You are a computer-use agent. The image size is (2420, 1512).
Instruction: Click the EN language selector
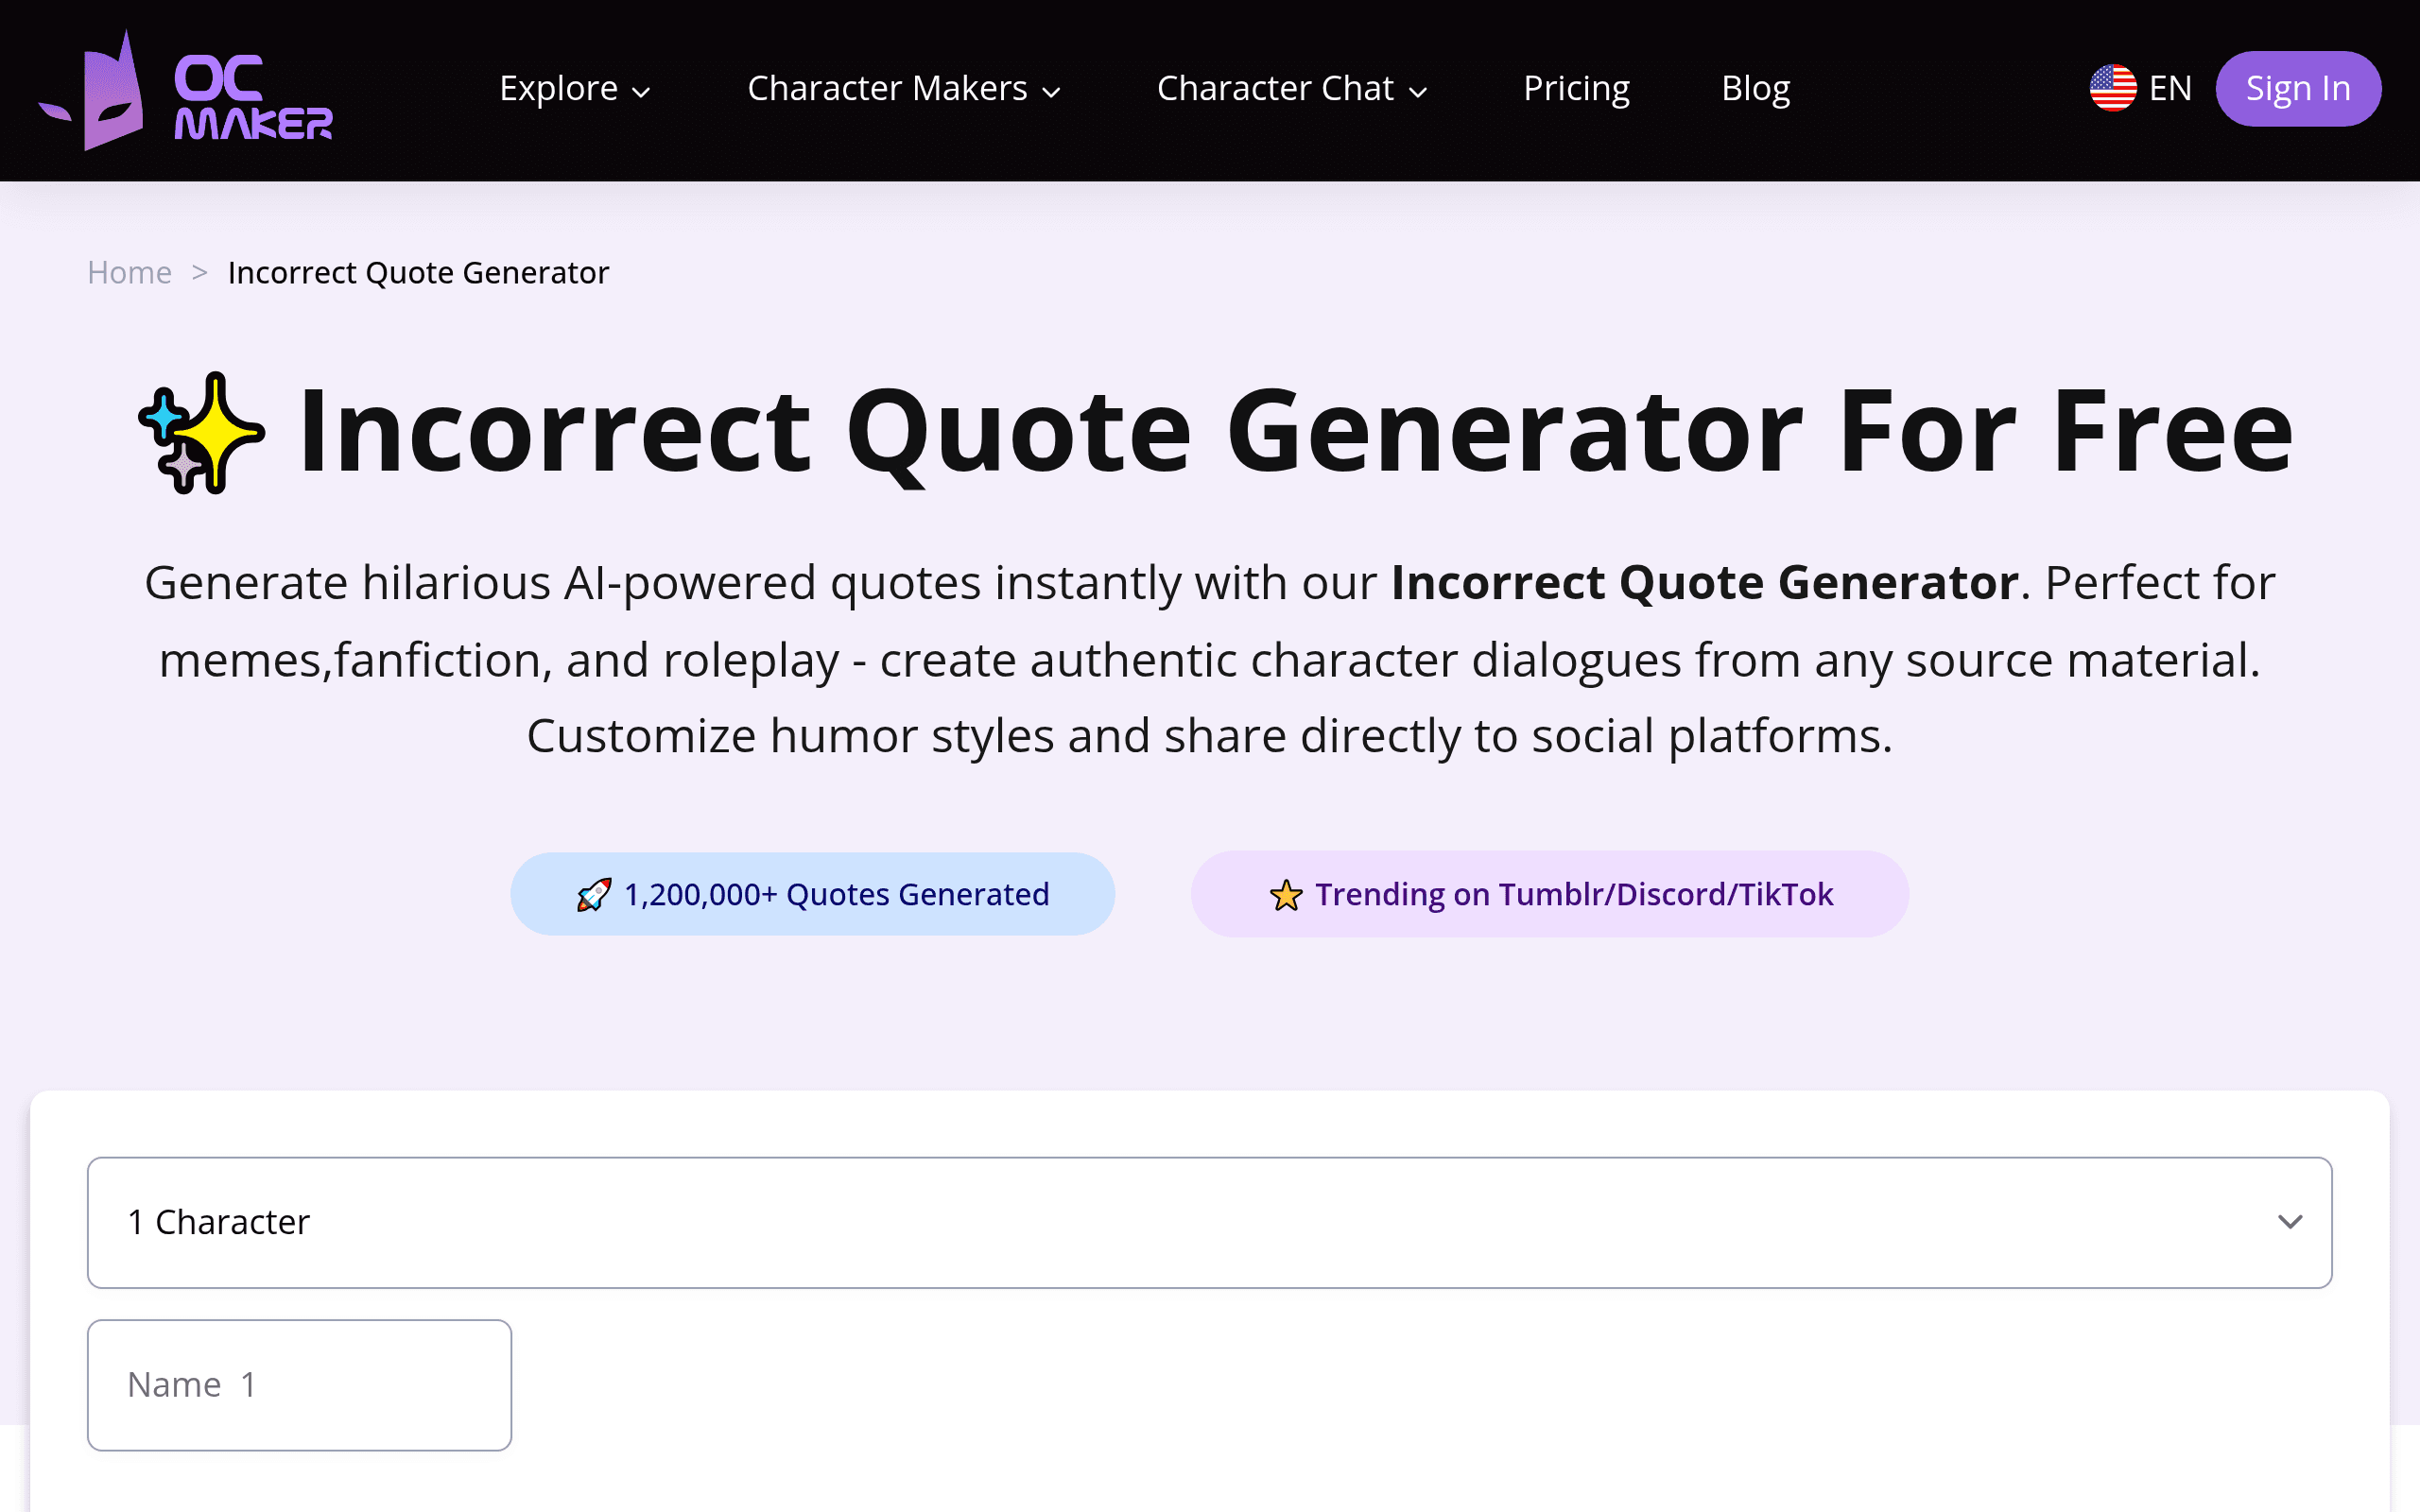(x=2141, y=88)
